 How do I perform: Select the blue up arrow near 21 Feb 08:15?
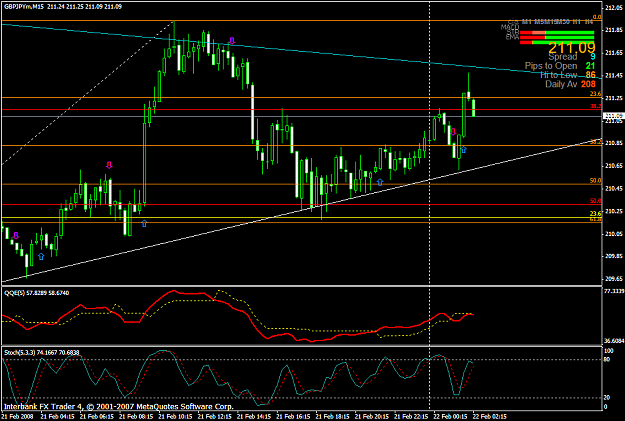click(144, 223)
